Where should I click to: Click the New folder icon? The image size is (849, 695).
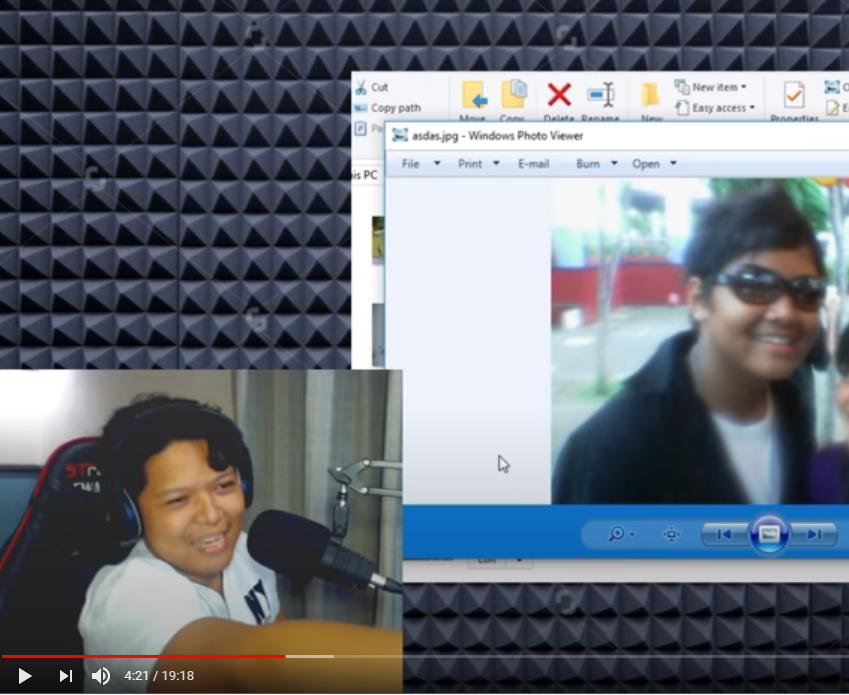click(x=650, y=95)
